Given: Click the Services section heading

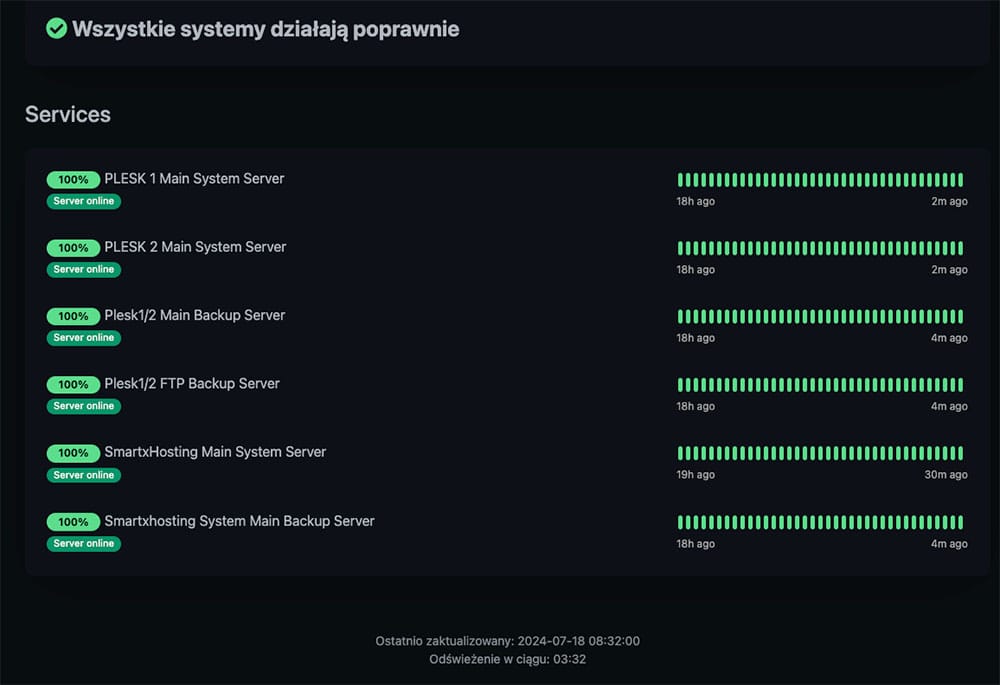Looking at the screenshot, I should (68, 114).
